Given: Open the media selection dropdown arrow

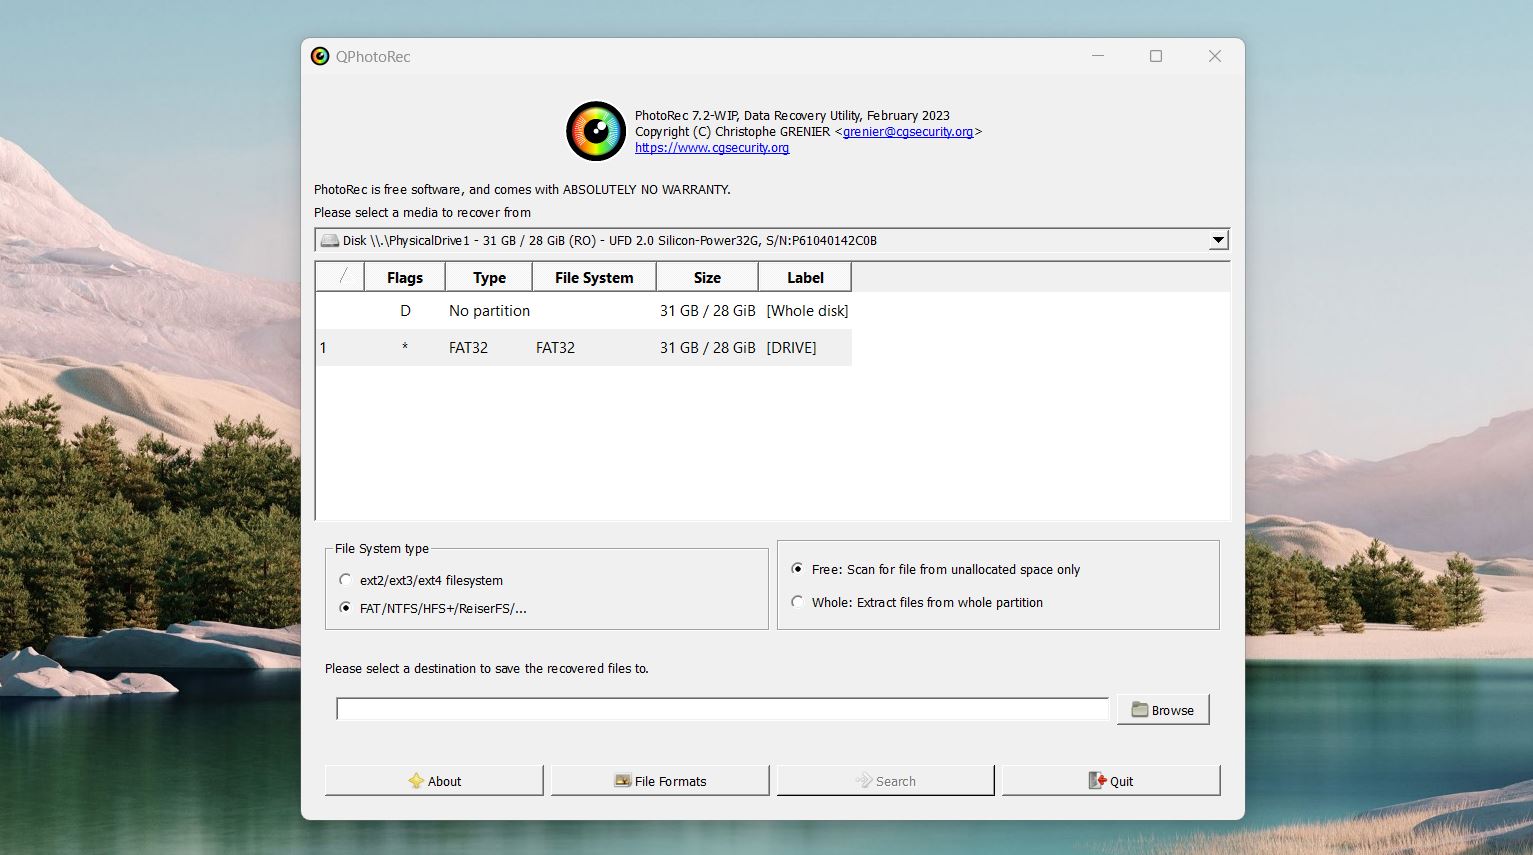Looking at the screenshot, I should pos(1217,240).
